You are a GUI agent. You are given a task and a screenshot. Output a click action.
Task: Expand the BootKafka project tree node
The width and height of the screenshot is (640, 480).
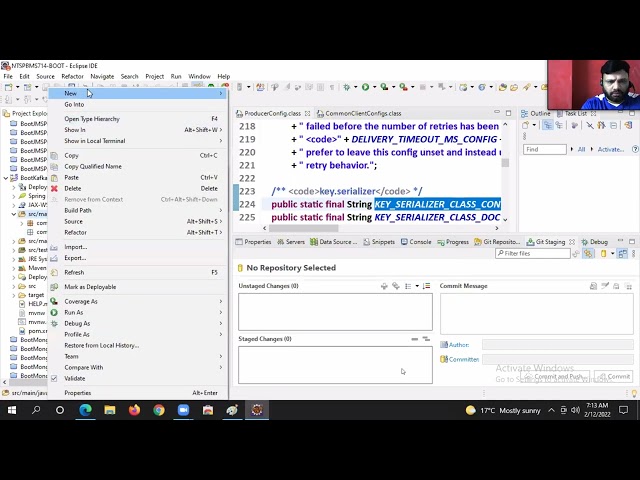6,178
